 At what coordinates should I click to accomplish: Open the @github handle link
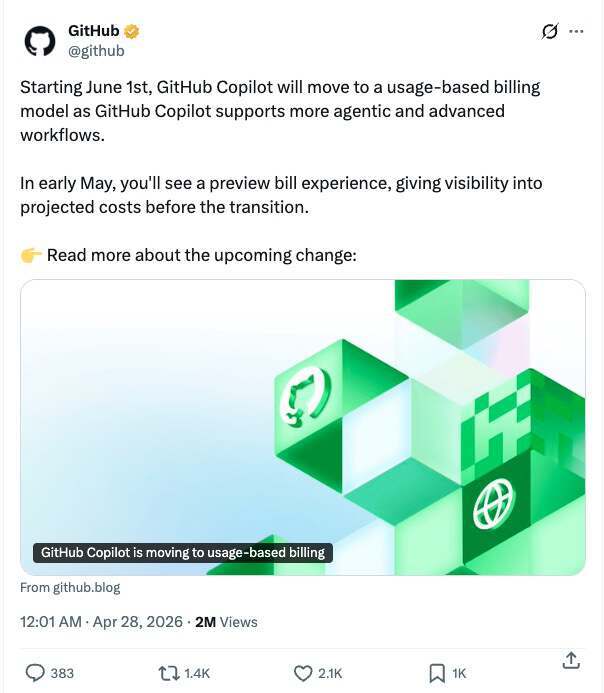[95, 51]
